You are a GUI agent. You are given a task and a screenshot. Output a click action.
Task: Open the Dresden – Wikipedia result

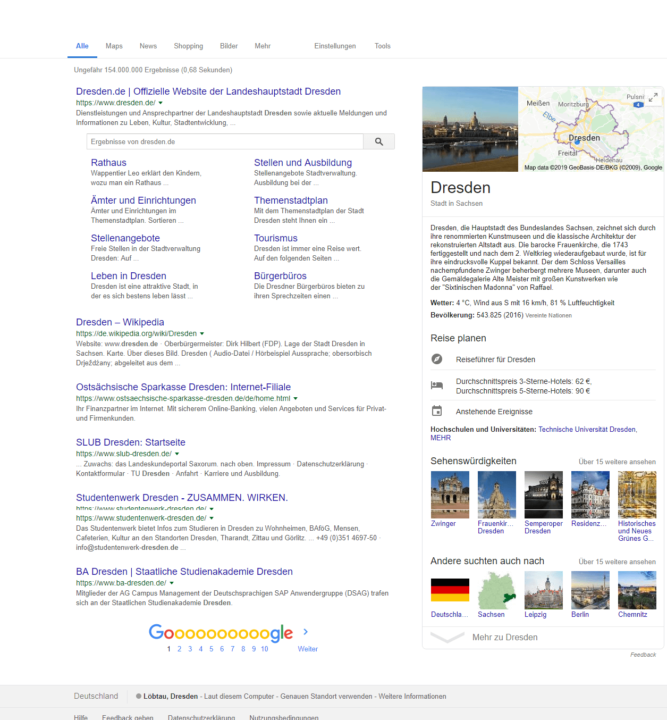120,322
